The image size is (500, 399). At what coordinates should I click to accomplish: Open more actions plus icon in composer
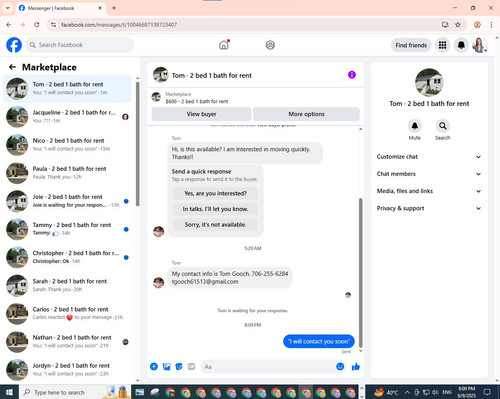[154, 367]
